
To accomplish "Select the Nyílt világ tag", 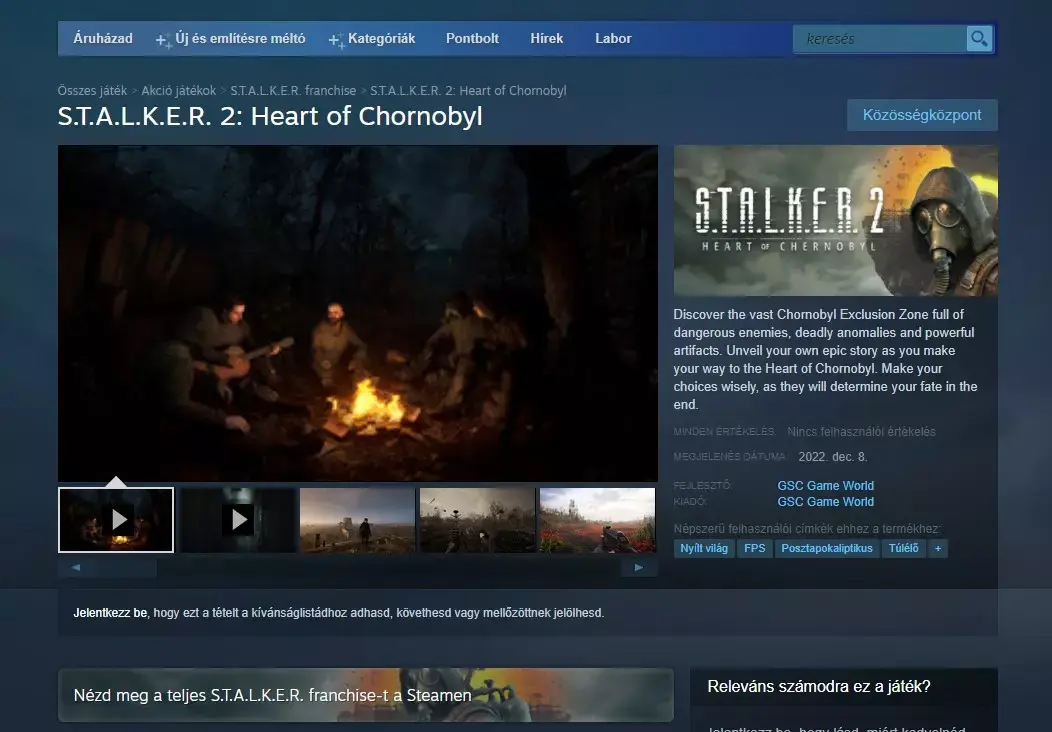I will [704, 548].
